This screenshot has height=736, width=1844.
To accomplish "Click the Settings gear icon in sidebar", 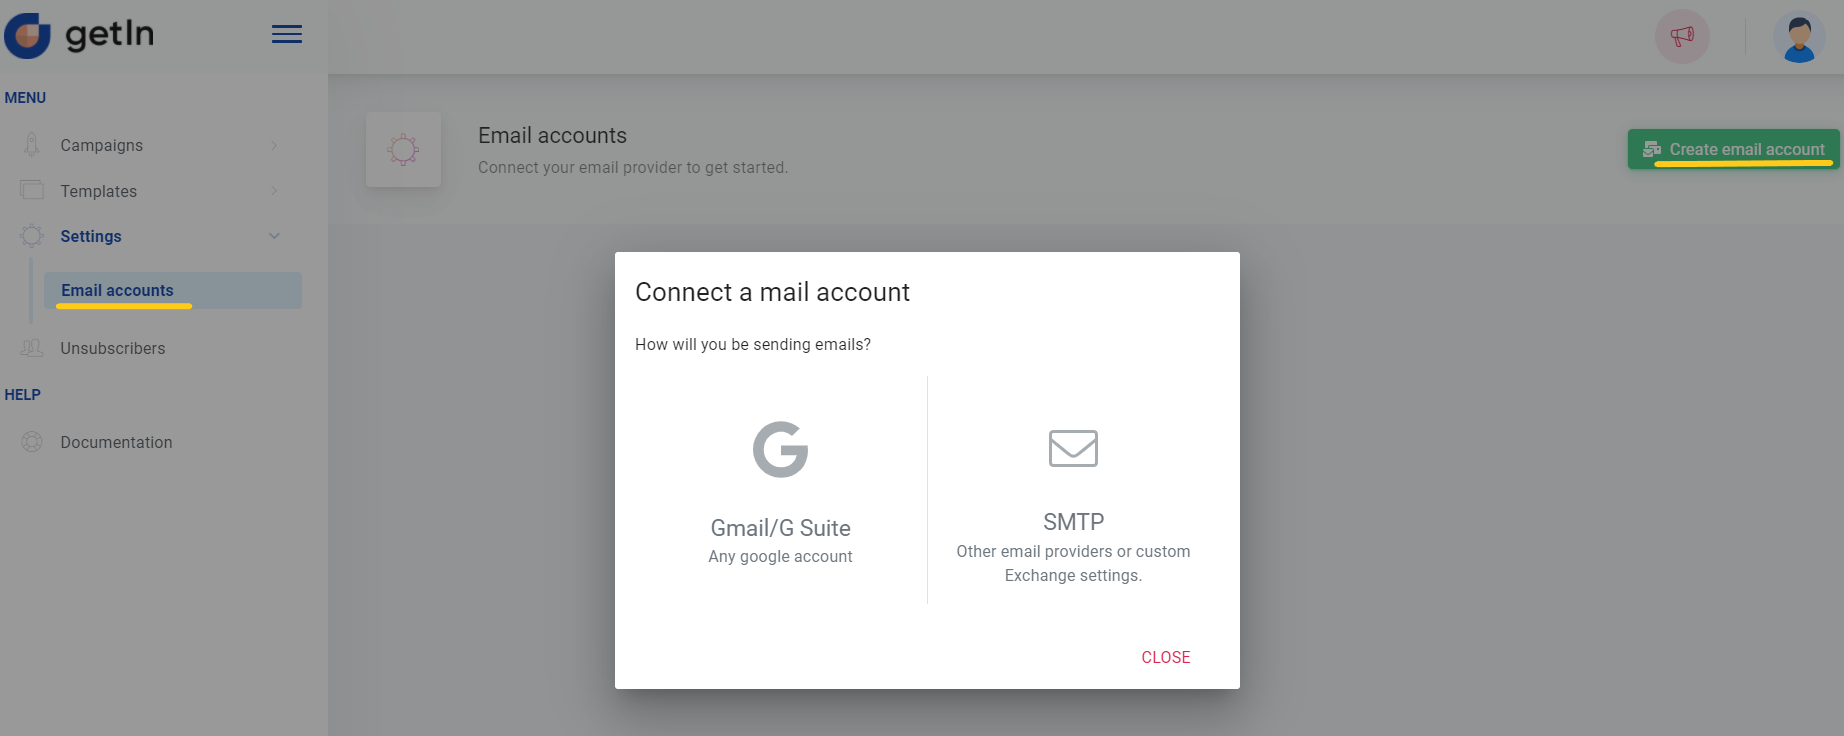I will [31, 236].
